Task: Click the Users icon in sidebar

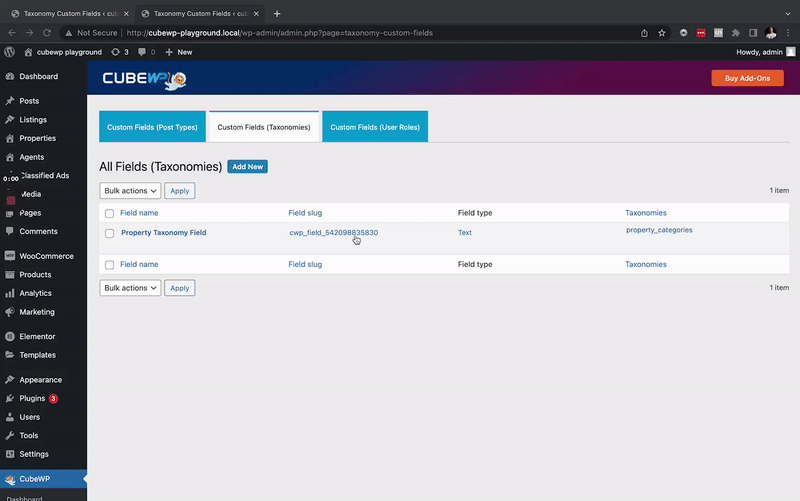Action: (x=10, y=417)
